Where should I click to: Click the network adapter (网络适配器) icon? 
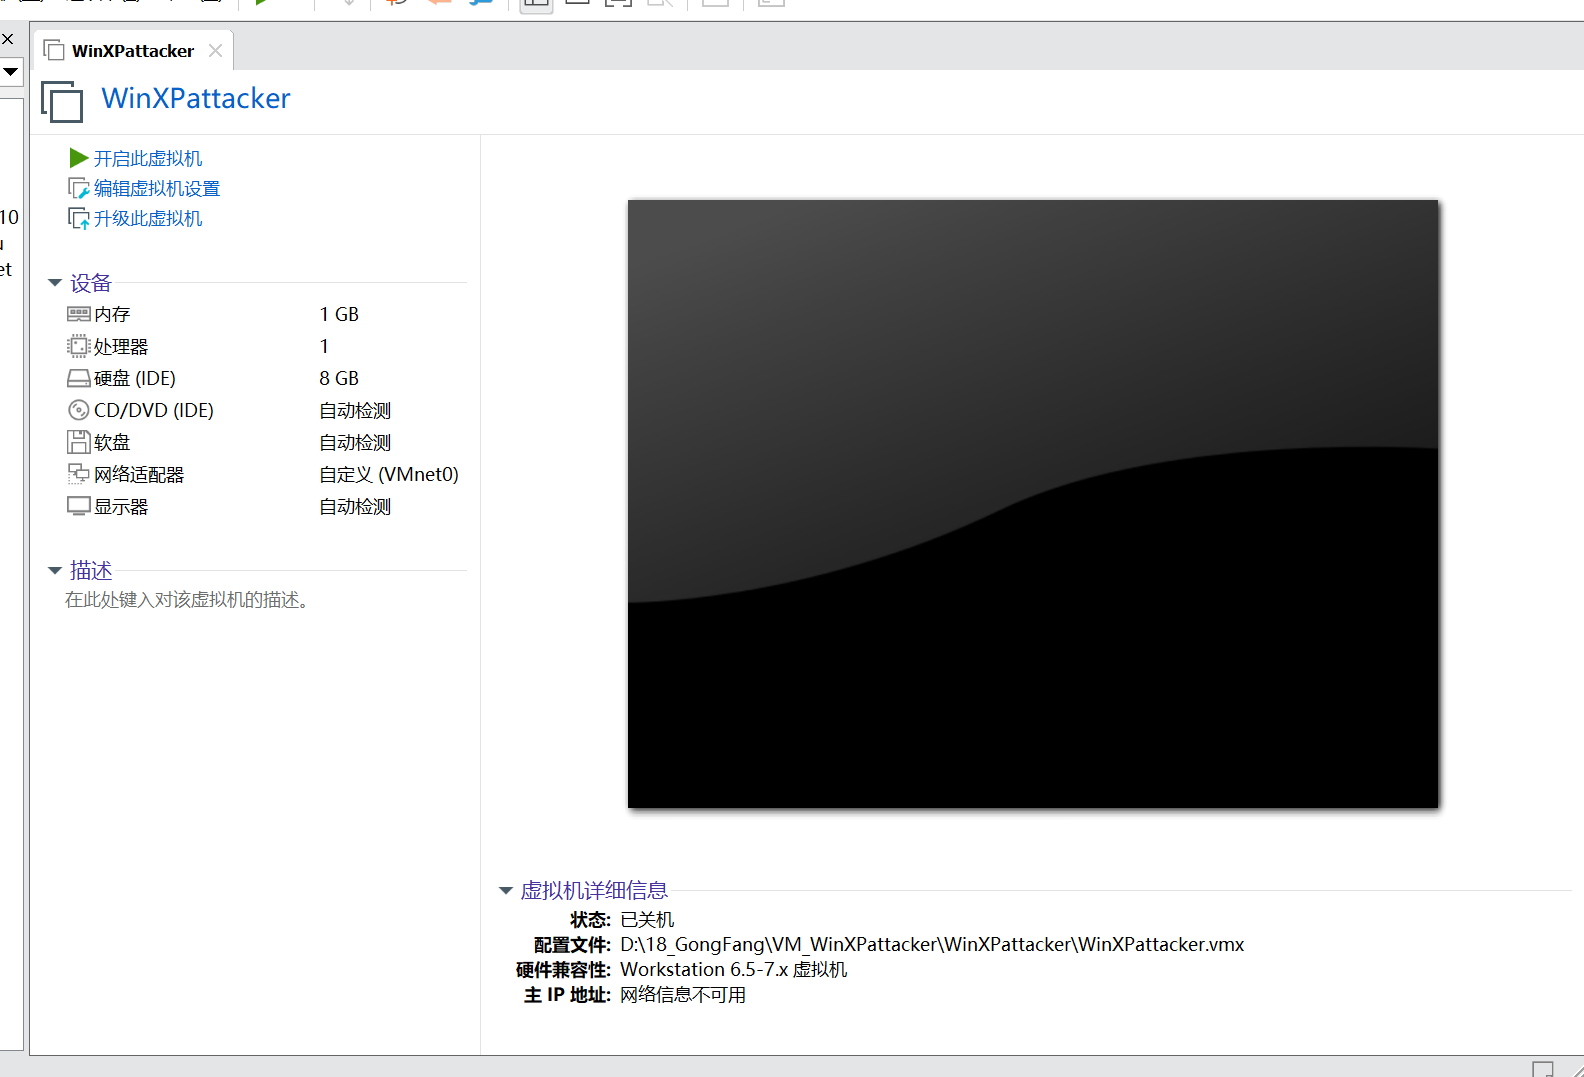coord(78,474)
